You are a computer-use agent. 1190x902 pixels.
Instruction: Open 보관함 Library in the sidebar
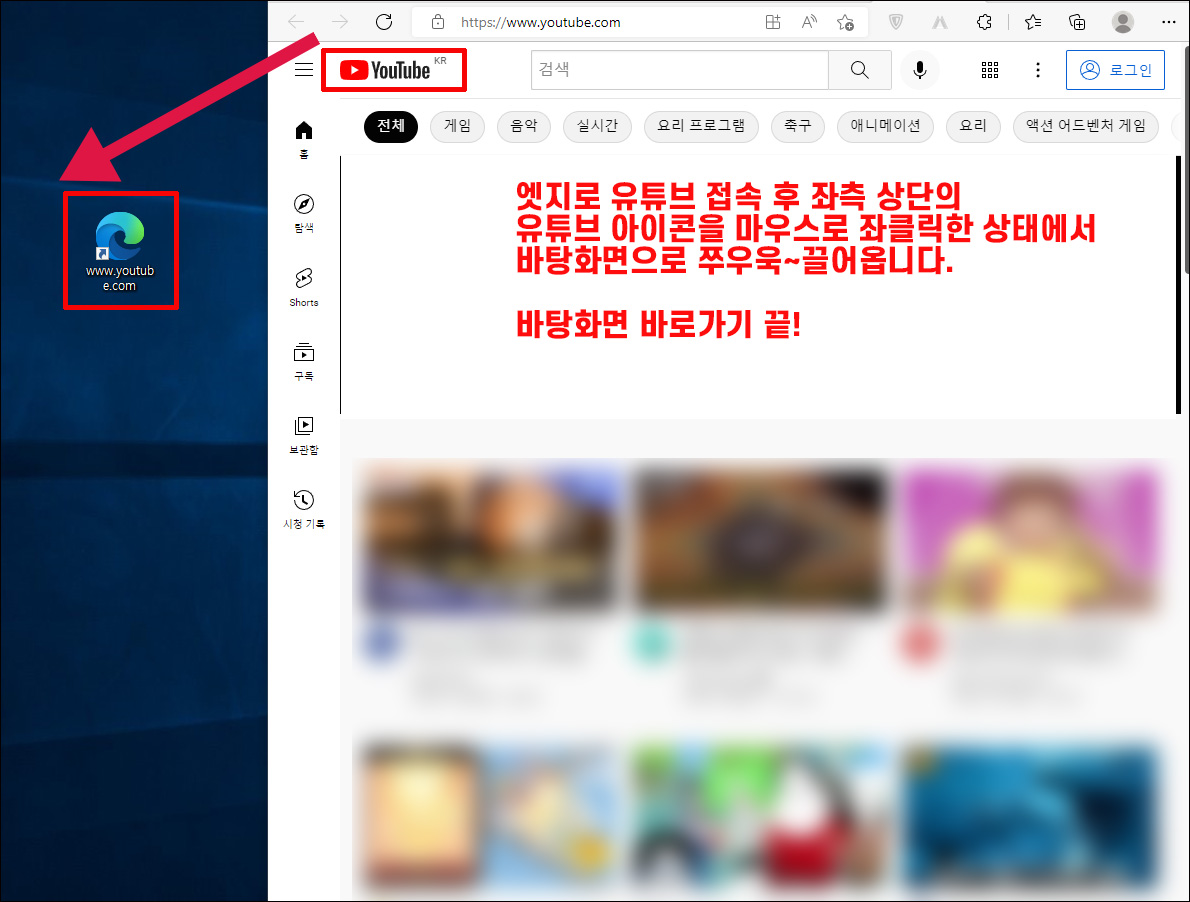click(x=304, y=435)
